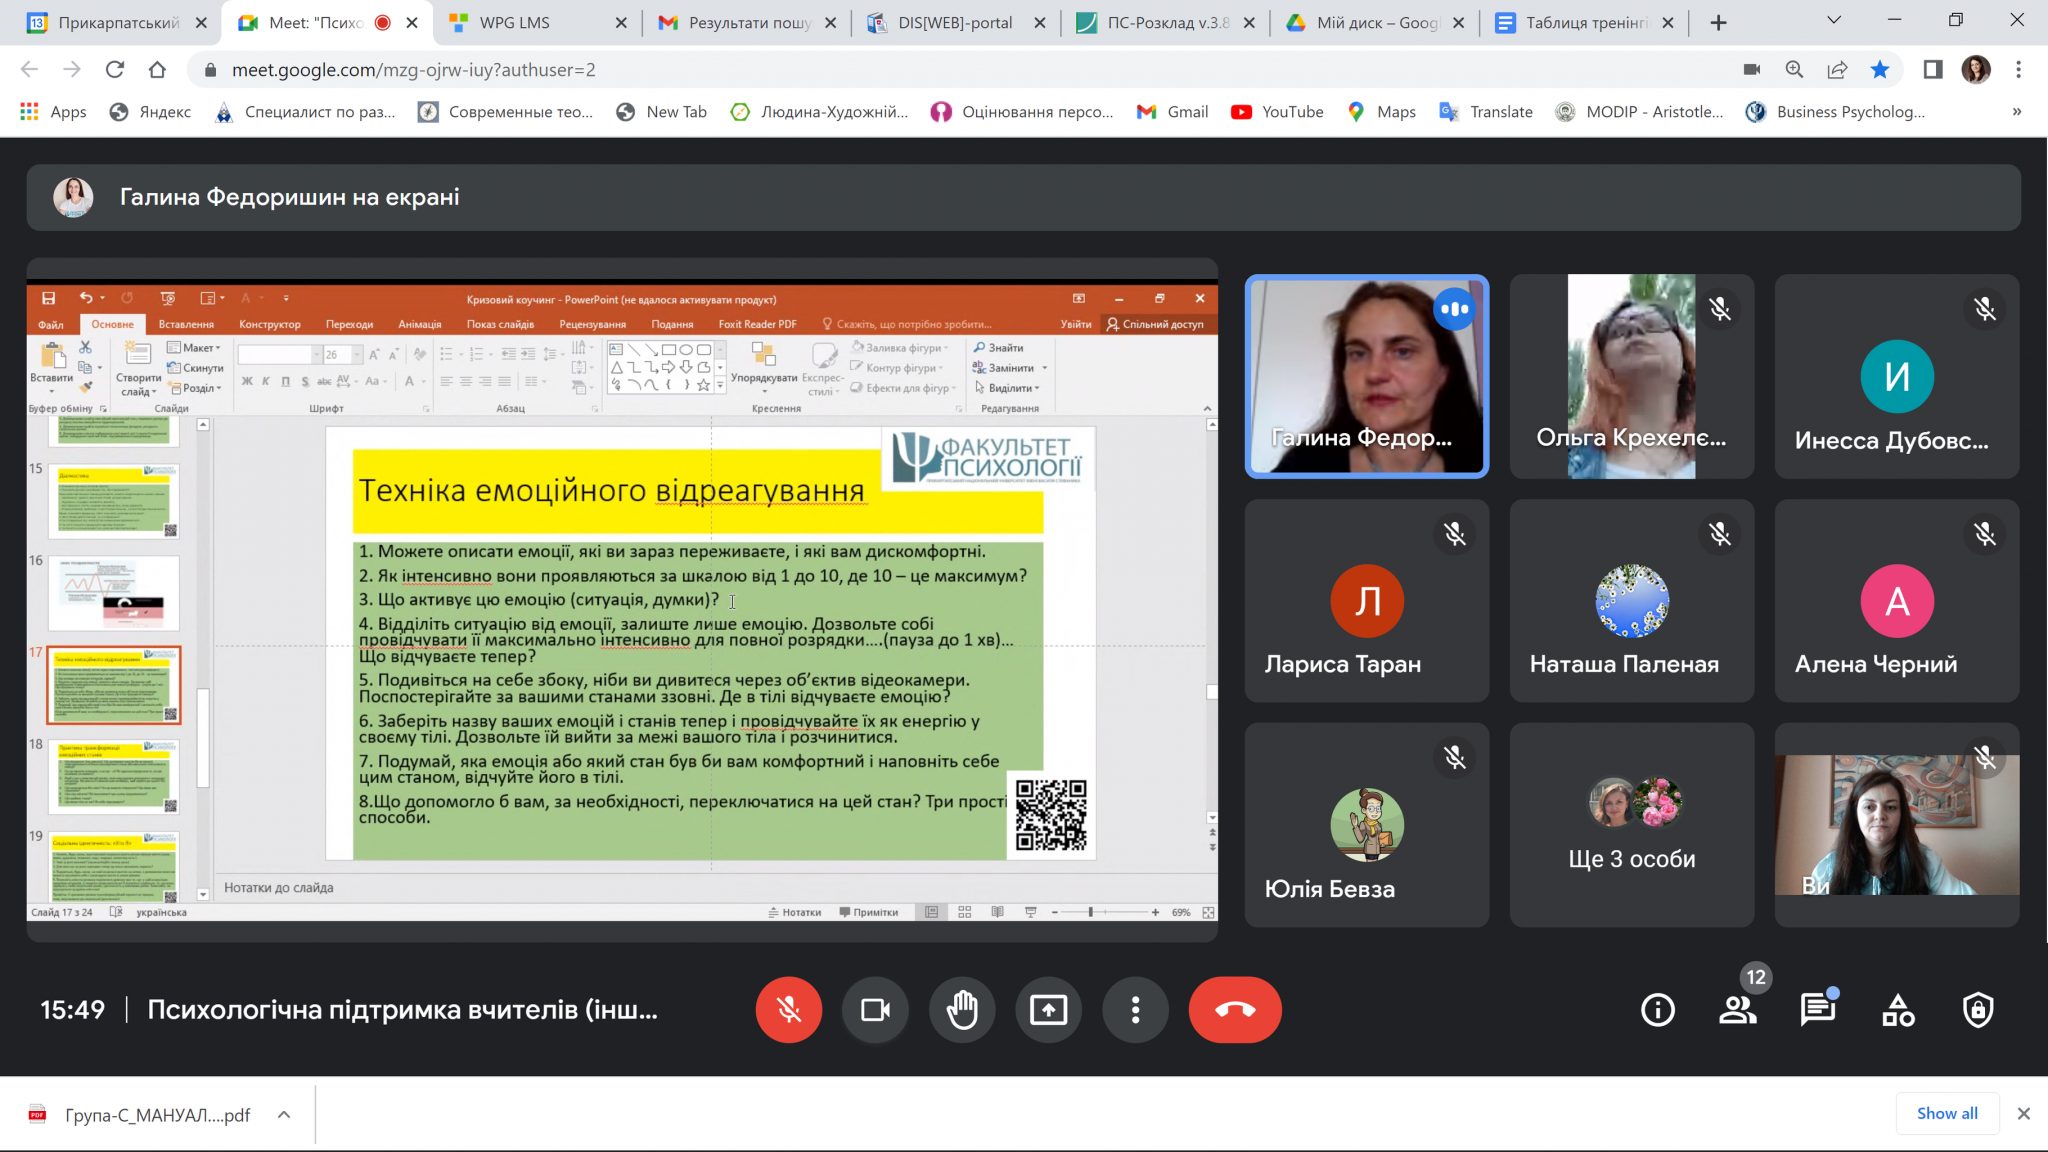
Task: Expand the downloaded PDF file chevron
Action: click(x=284, y=1114)
